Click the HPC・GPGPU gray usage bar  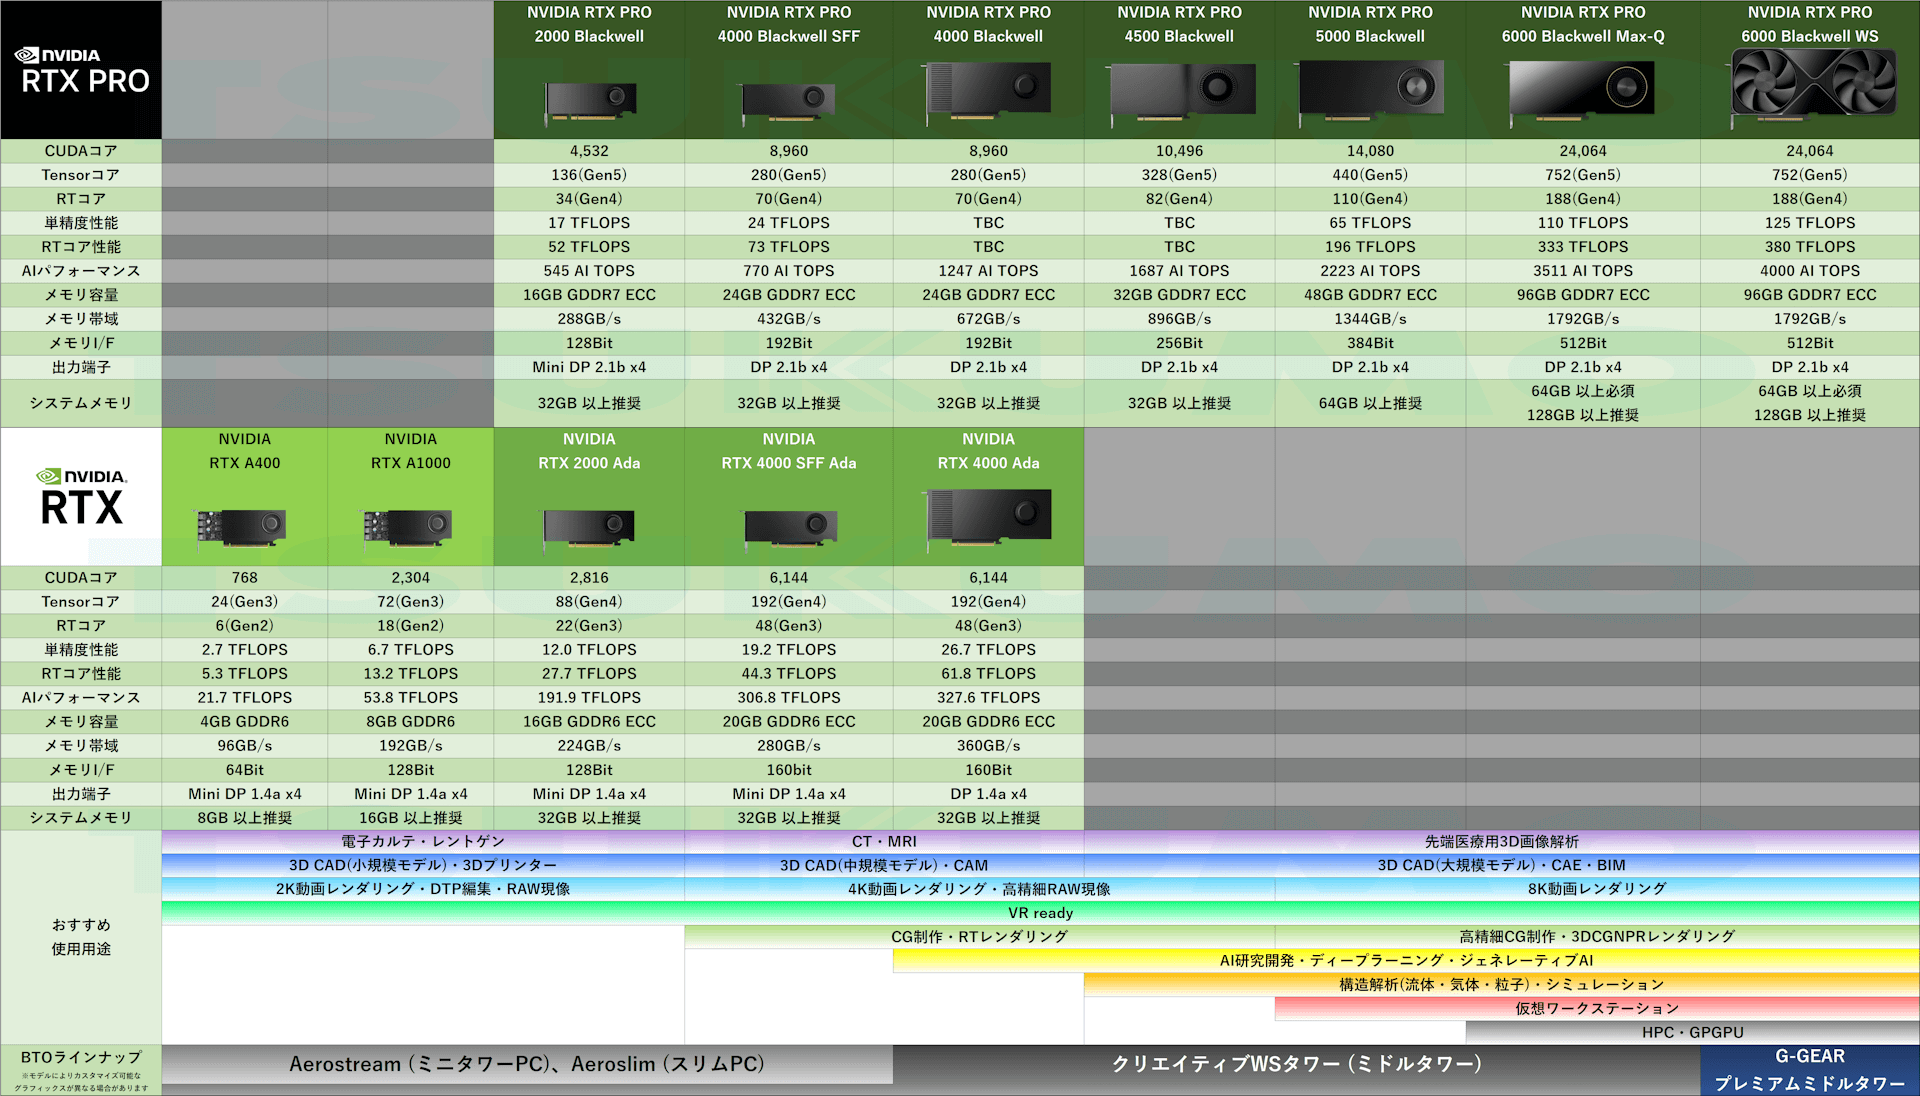tap(1692, 1032)
